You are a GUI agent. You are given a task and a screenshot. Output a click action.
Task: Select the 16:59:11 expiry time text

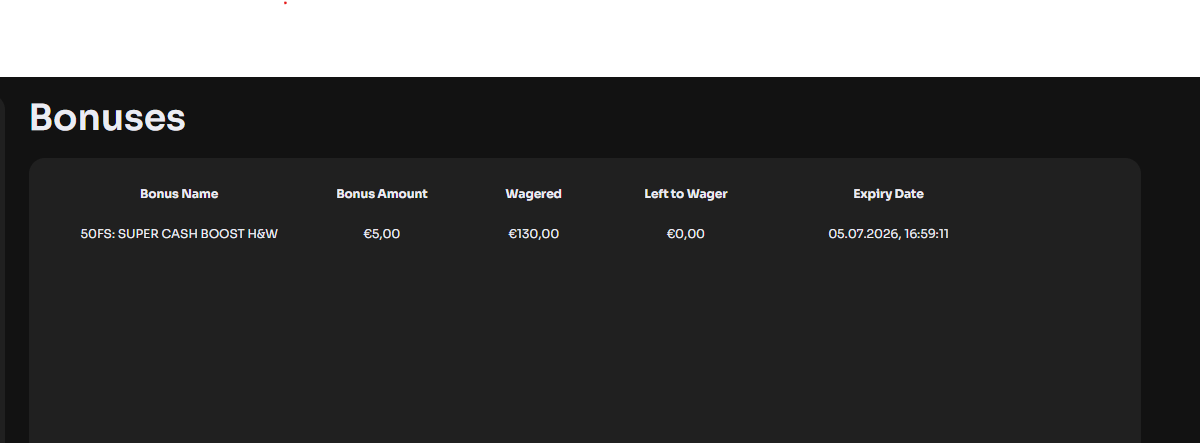click(x=926, y=234)
